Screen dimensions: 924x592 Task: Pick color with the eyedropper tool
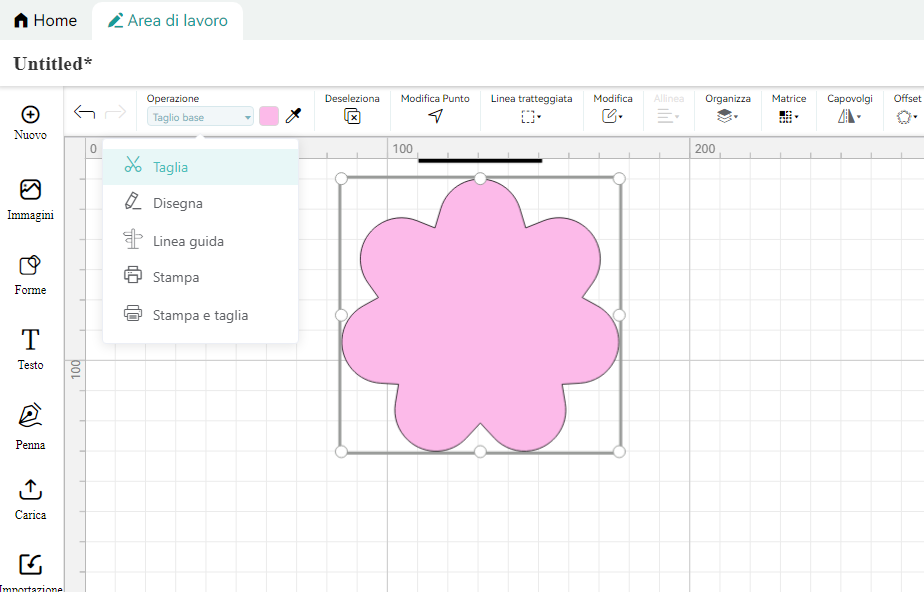click(293, 116)
